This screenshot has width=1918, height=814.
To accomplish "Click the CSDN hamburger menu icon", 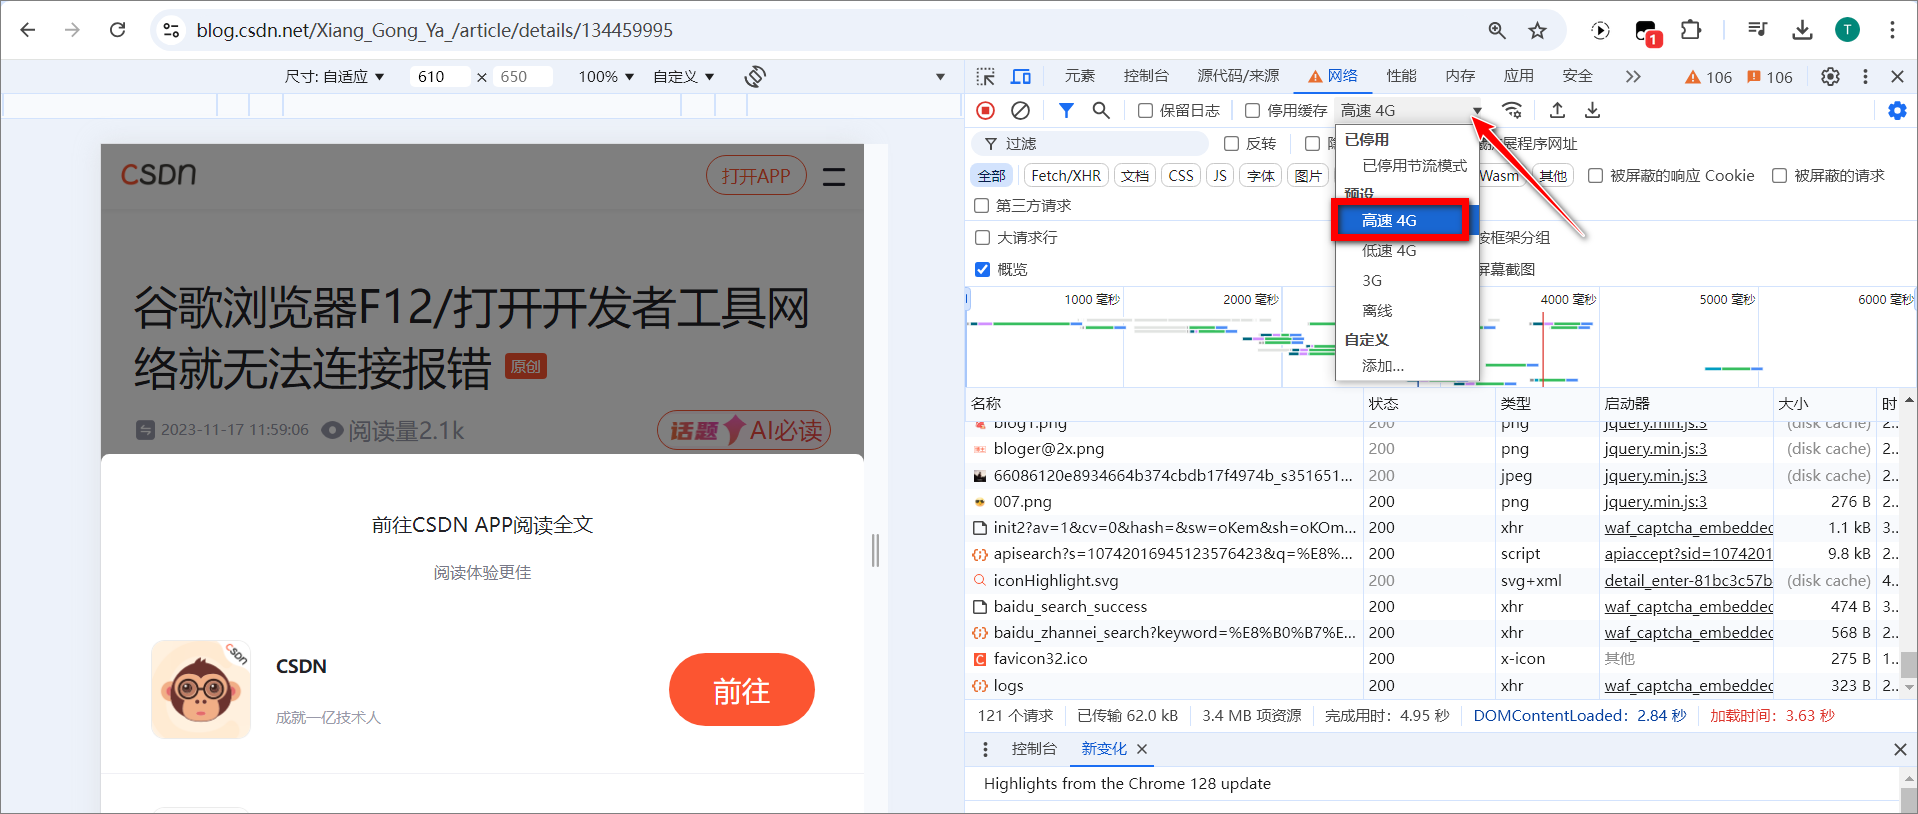I will pyautogui.click(x=834, y=177).
